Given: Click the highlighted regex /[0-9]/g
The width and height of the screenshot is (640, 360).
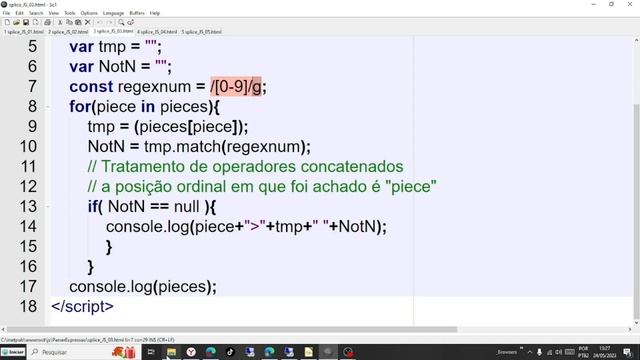Looking at the screenshot, I should click(x=236, y=87).
